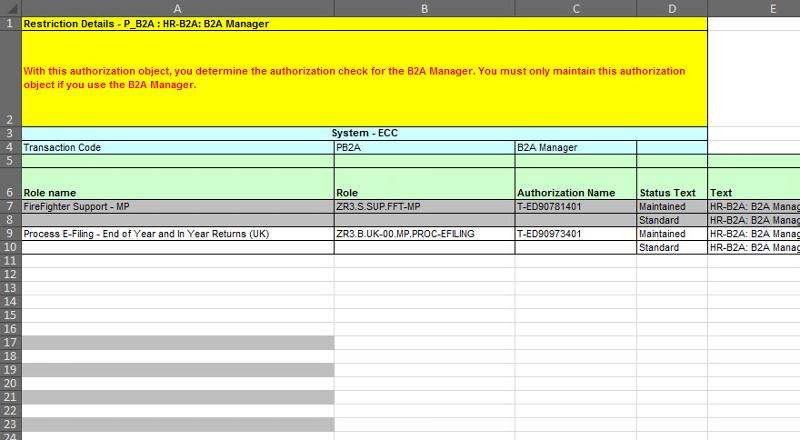Click the HR-B2A text cell in row 7
This screenshot has width=800, height=440.
[x=754, y=206]
